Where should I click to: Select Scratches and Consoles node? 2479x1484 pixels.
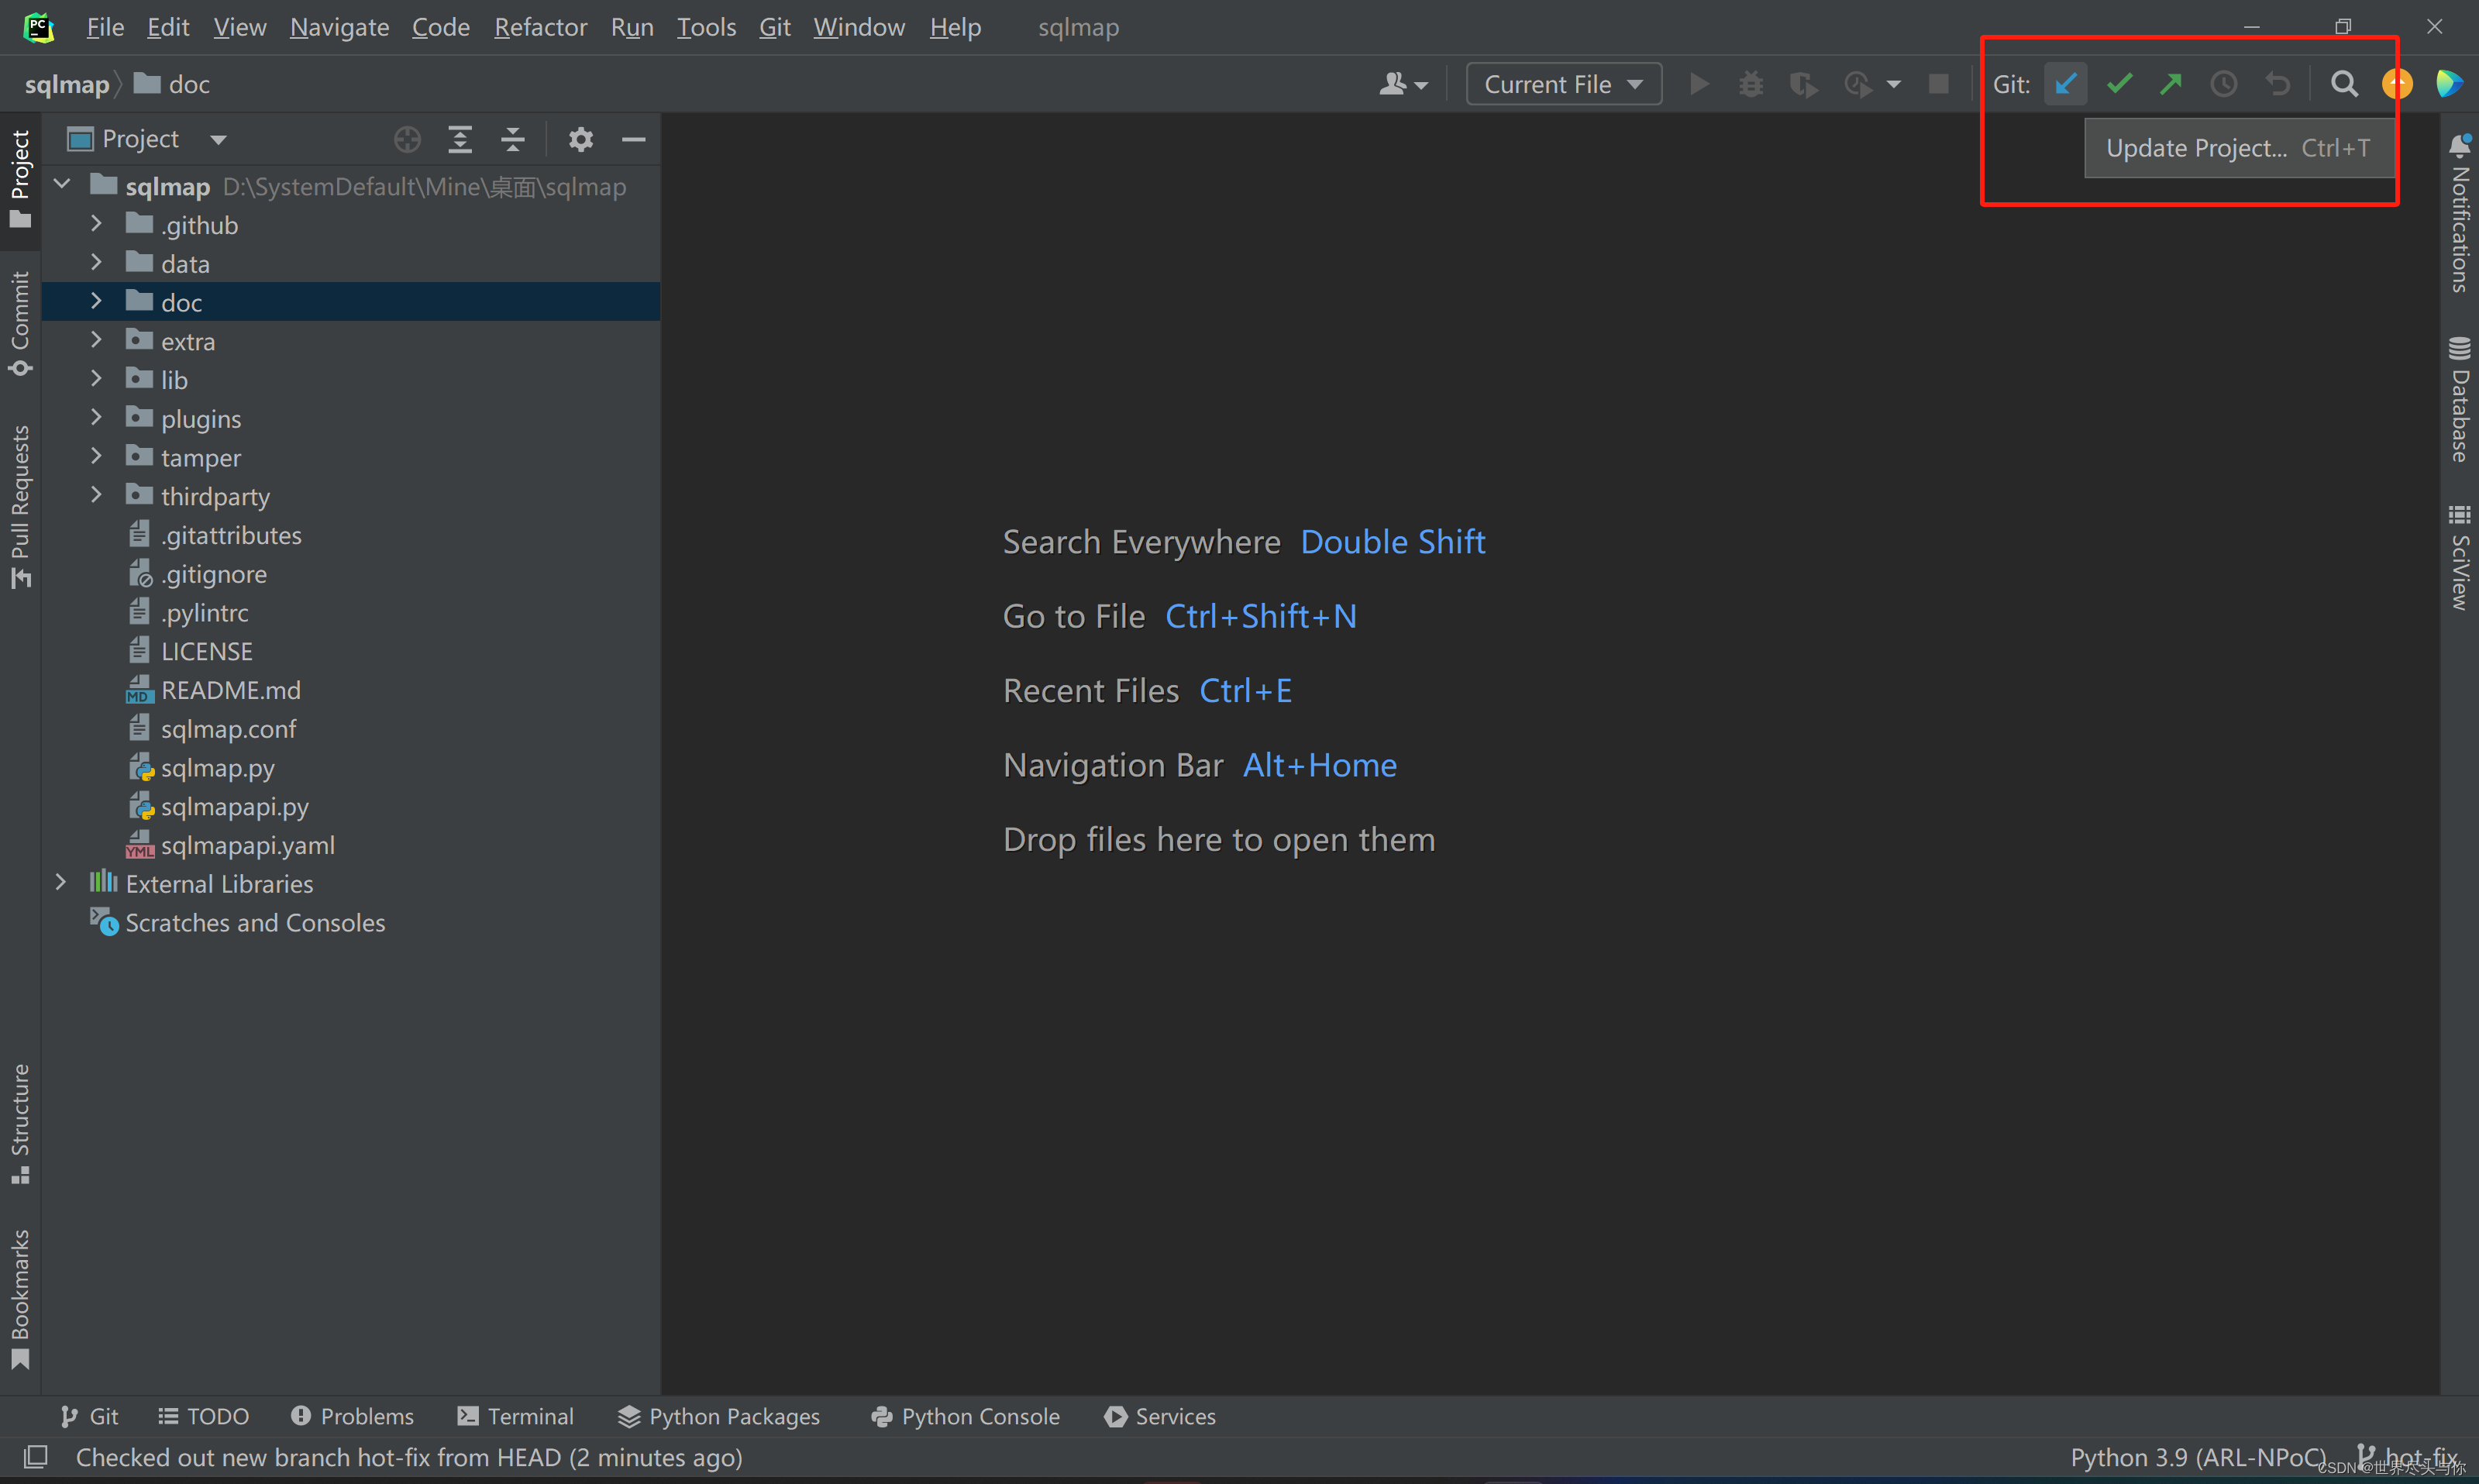(x=255, y=922)
